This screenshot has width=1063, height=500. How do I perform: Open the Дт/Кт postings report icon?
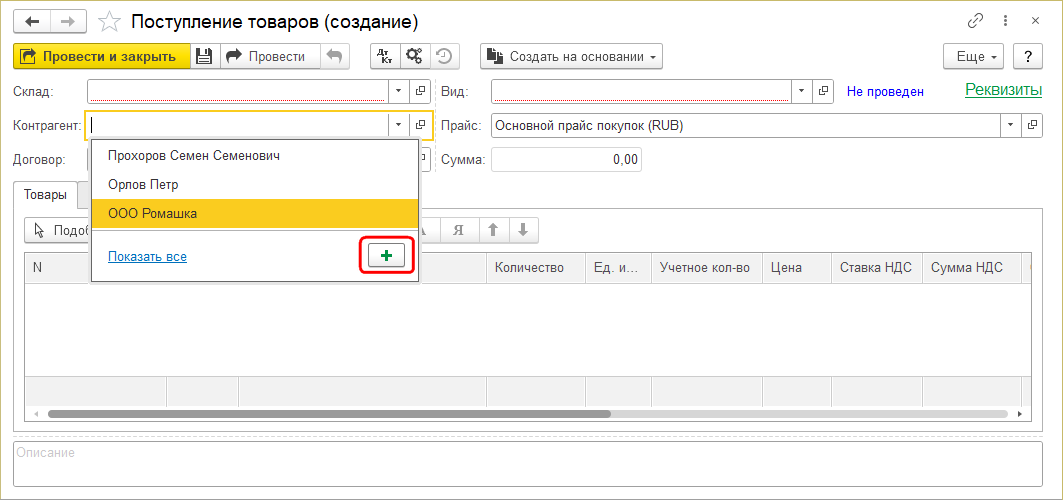[x=385, y=57]
